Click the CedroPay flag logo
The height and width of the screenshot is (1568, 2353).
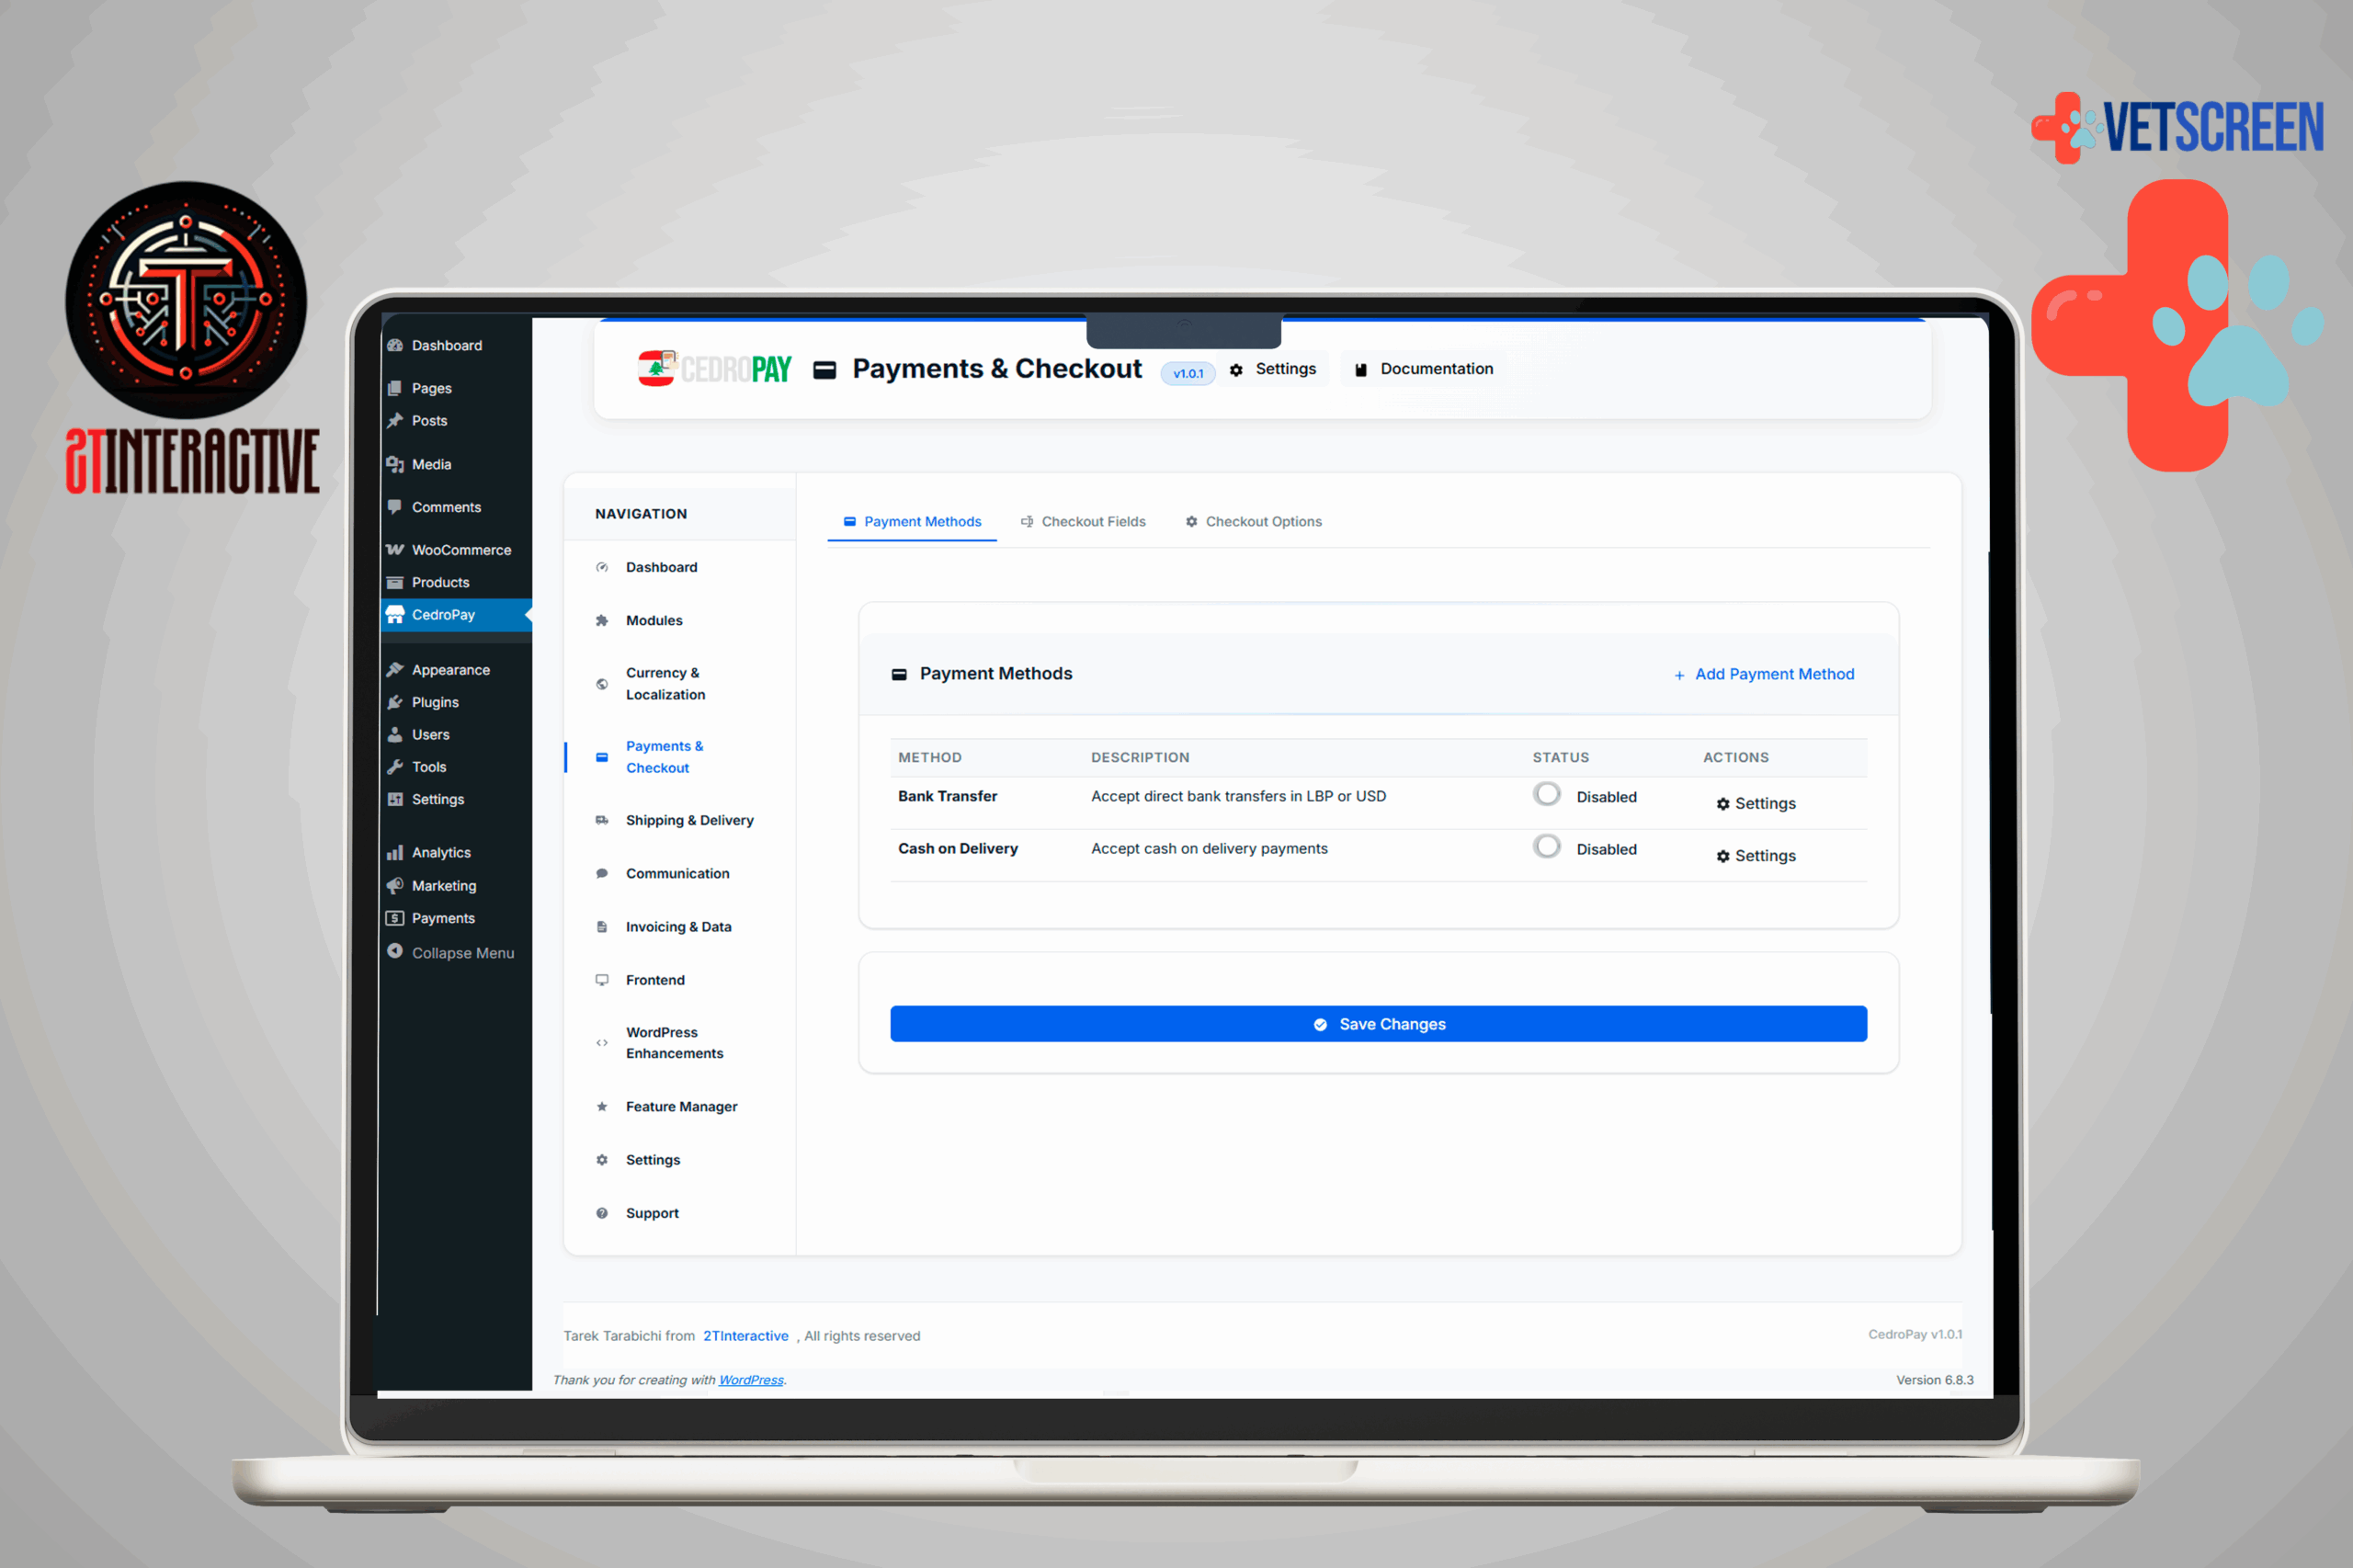(656, 368)
